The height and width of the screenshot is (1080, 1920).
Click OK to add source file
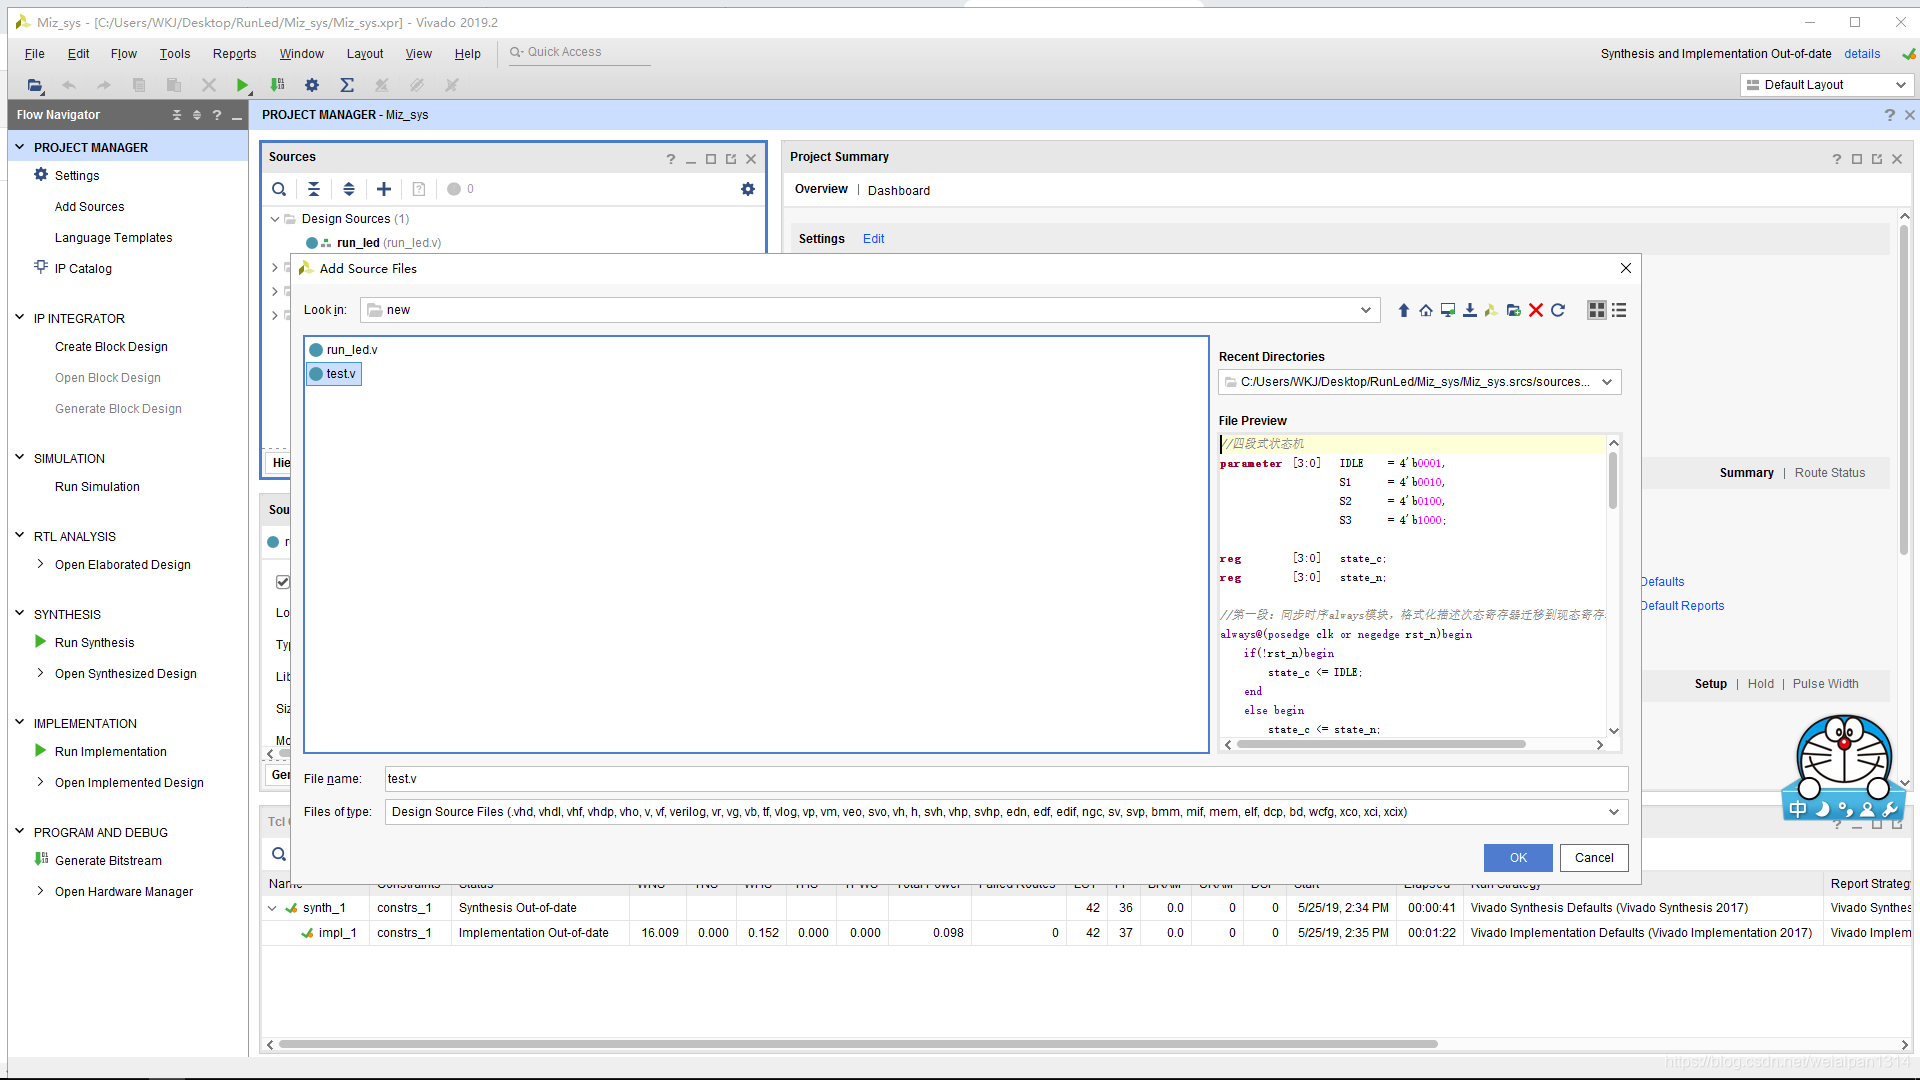(1517, 858)
